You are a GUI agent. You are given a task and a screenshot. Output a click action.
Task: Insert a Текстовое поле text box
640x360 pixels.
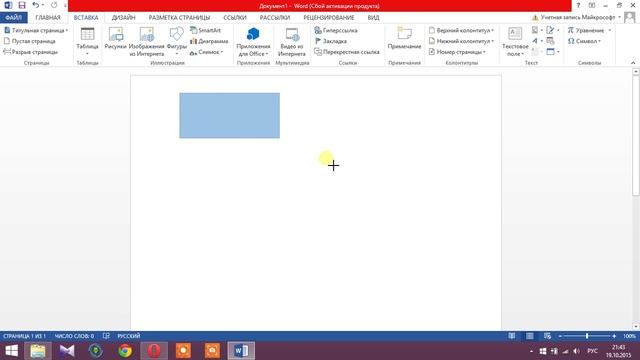click(x=515, y=42)
